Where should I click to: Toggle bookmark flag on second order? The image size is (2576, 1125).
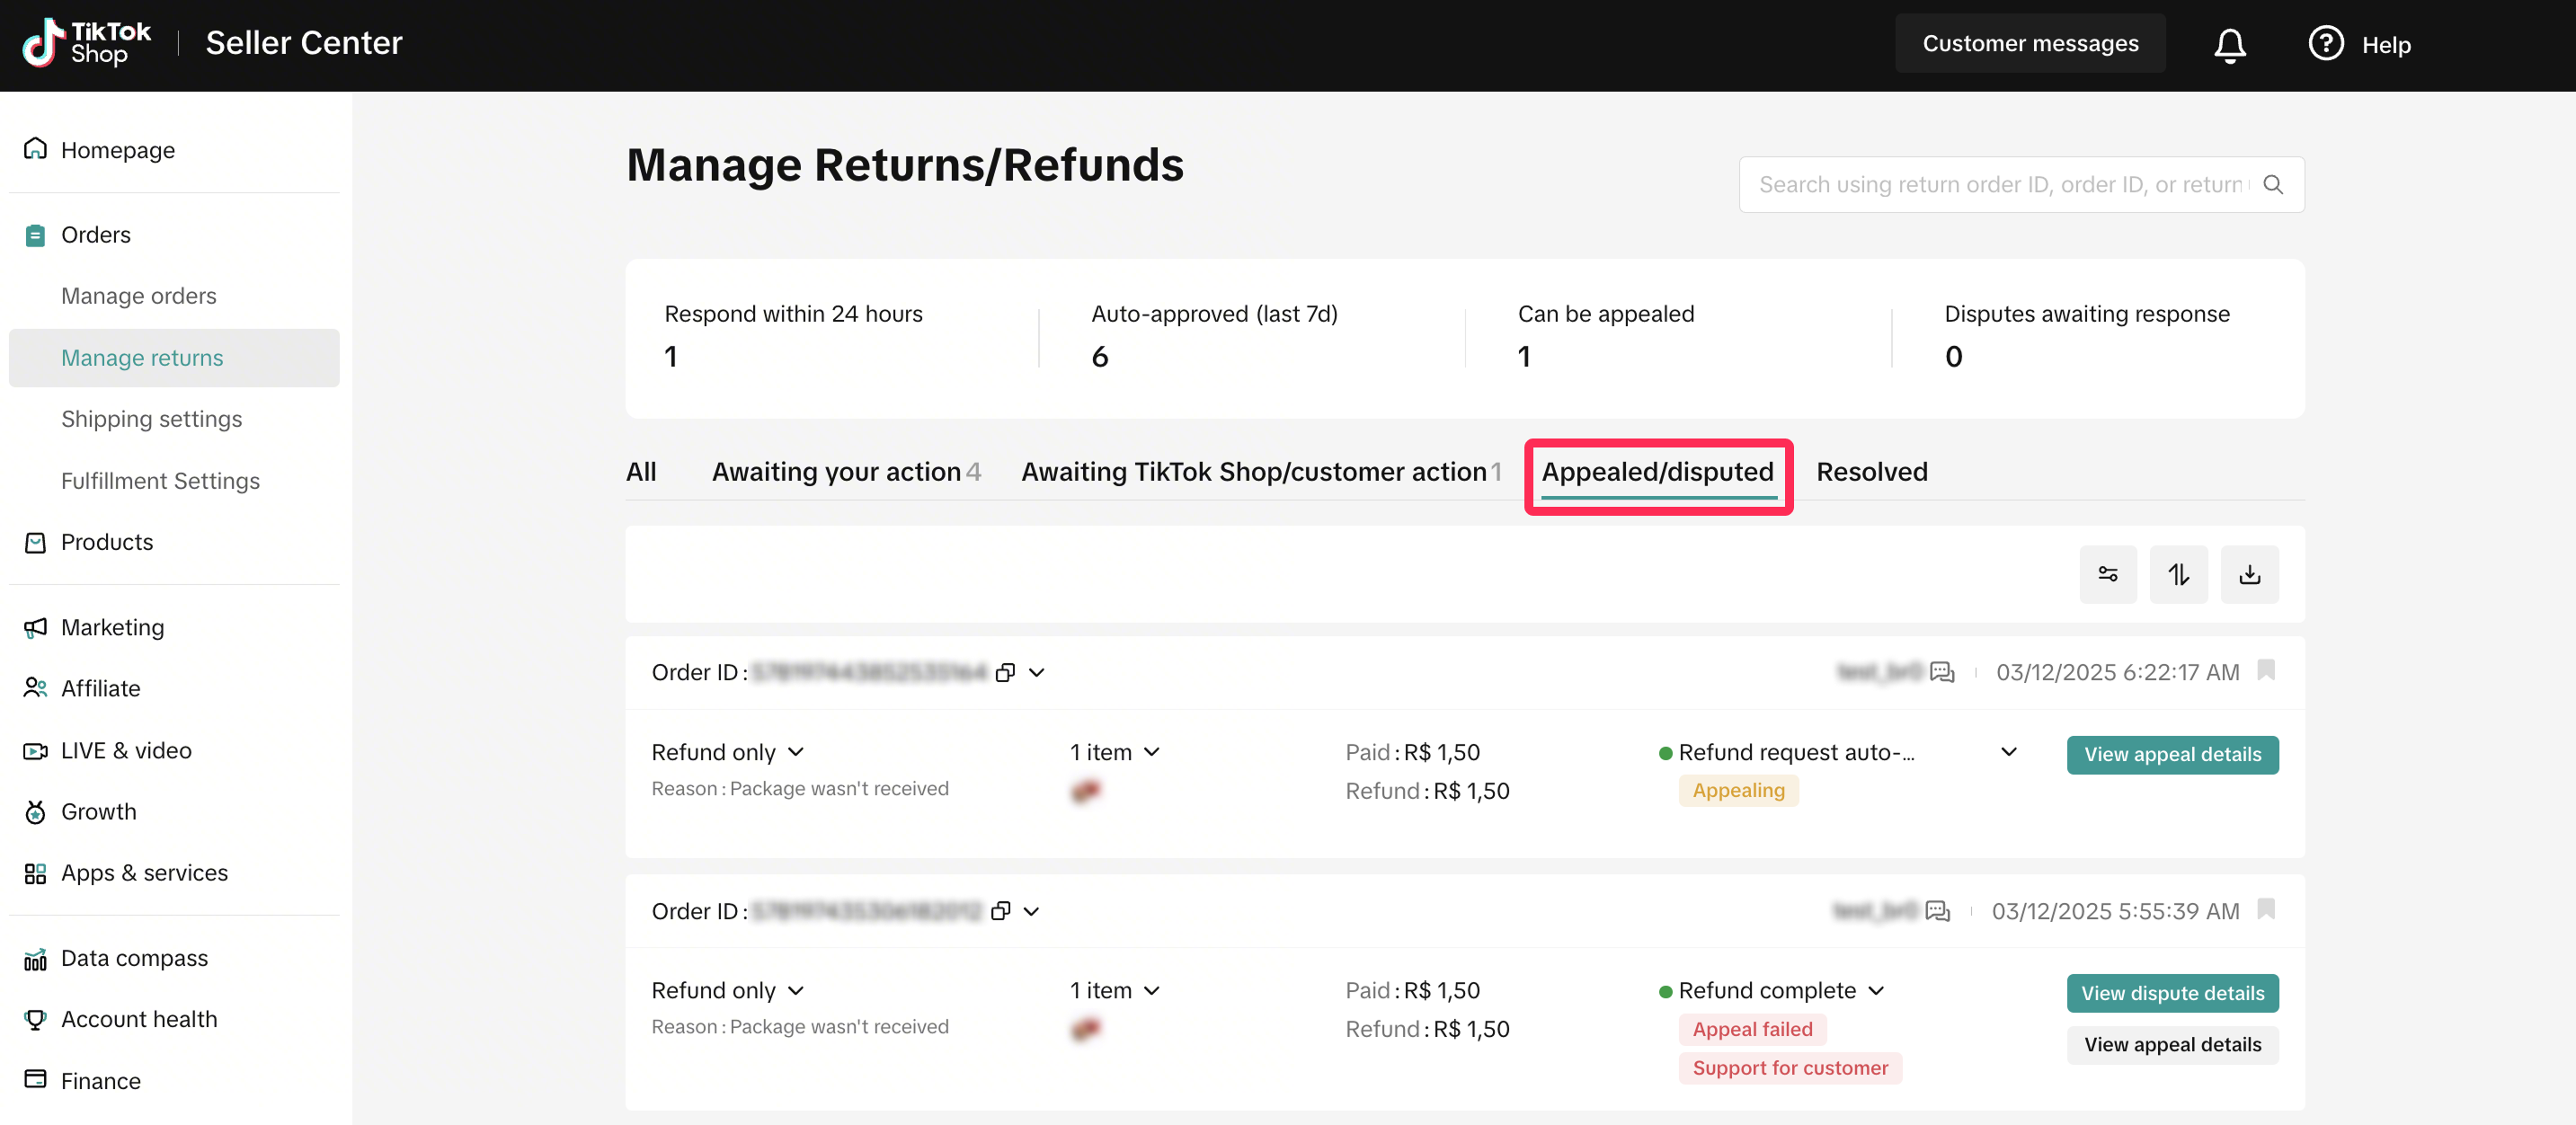click(2266, 909)
